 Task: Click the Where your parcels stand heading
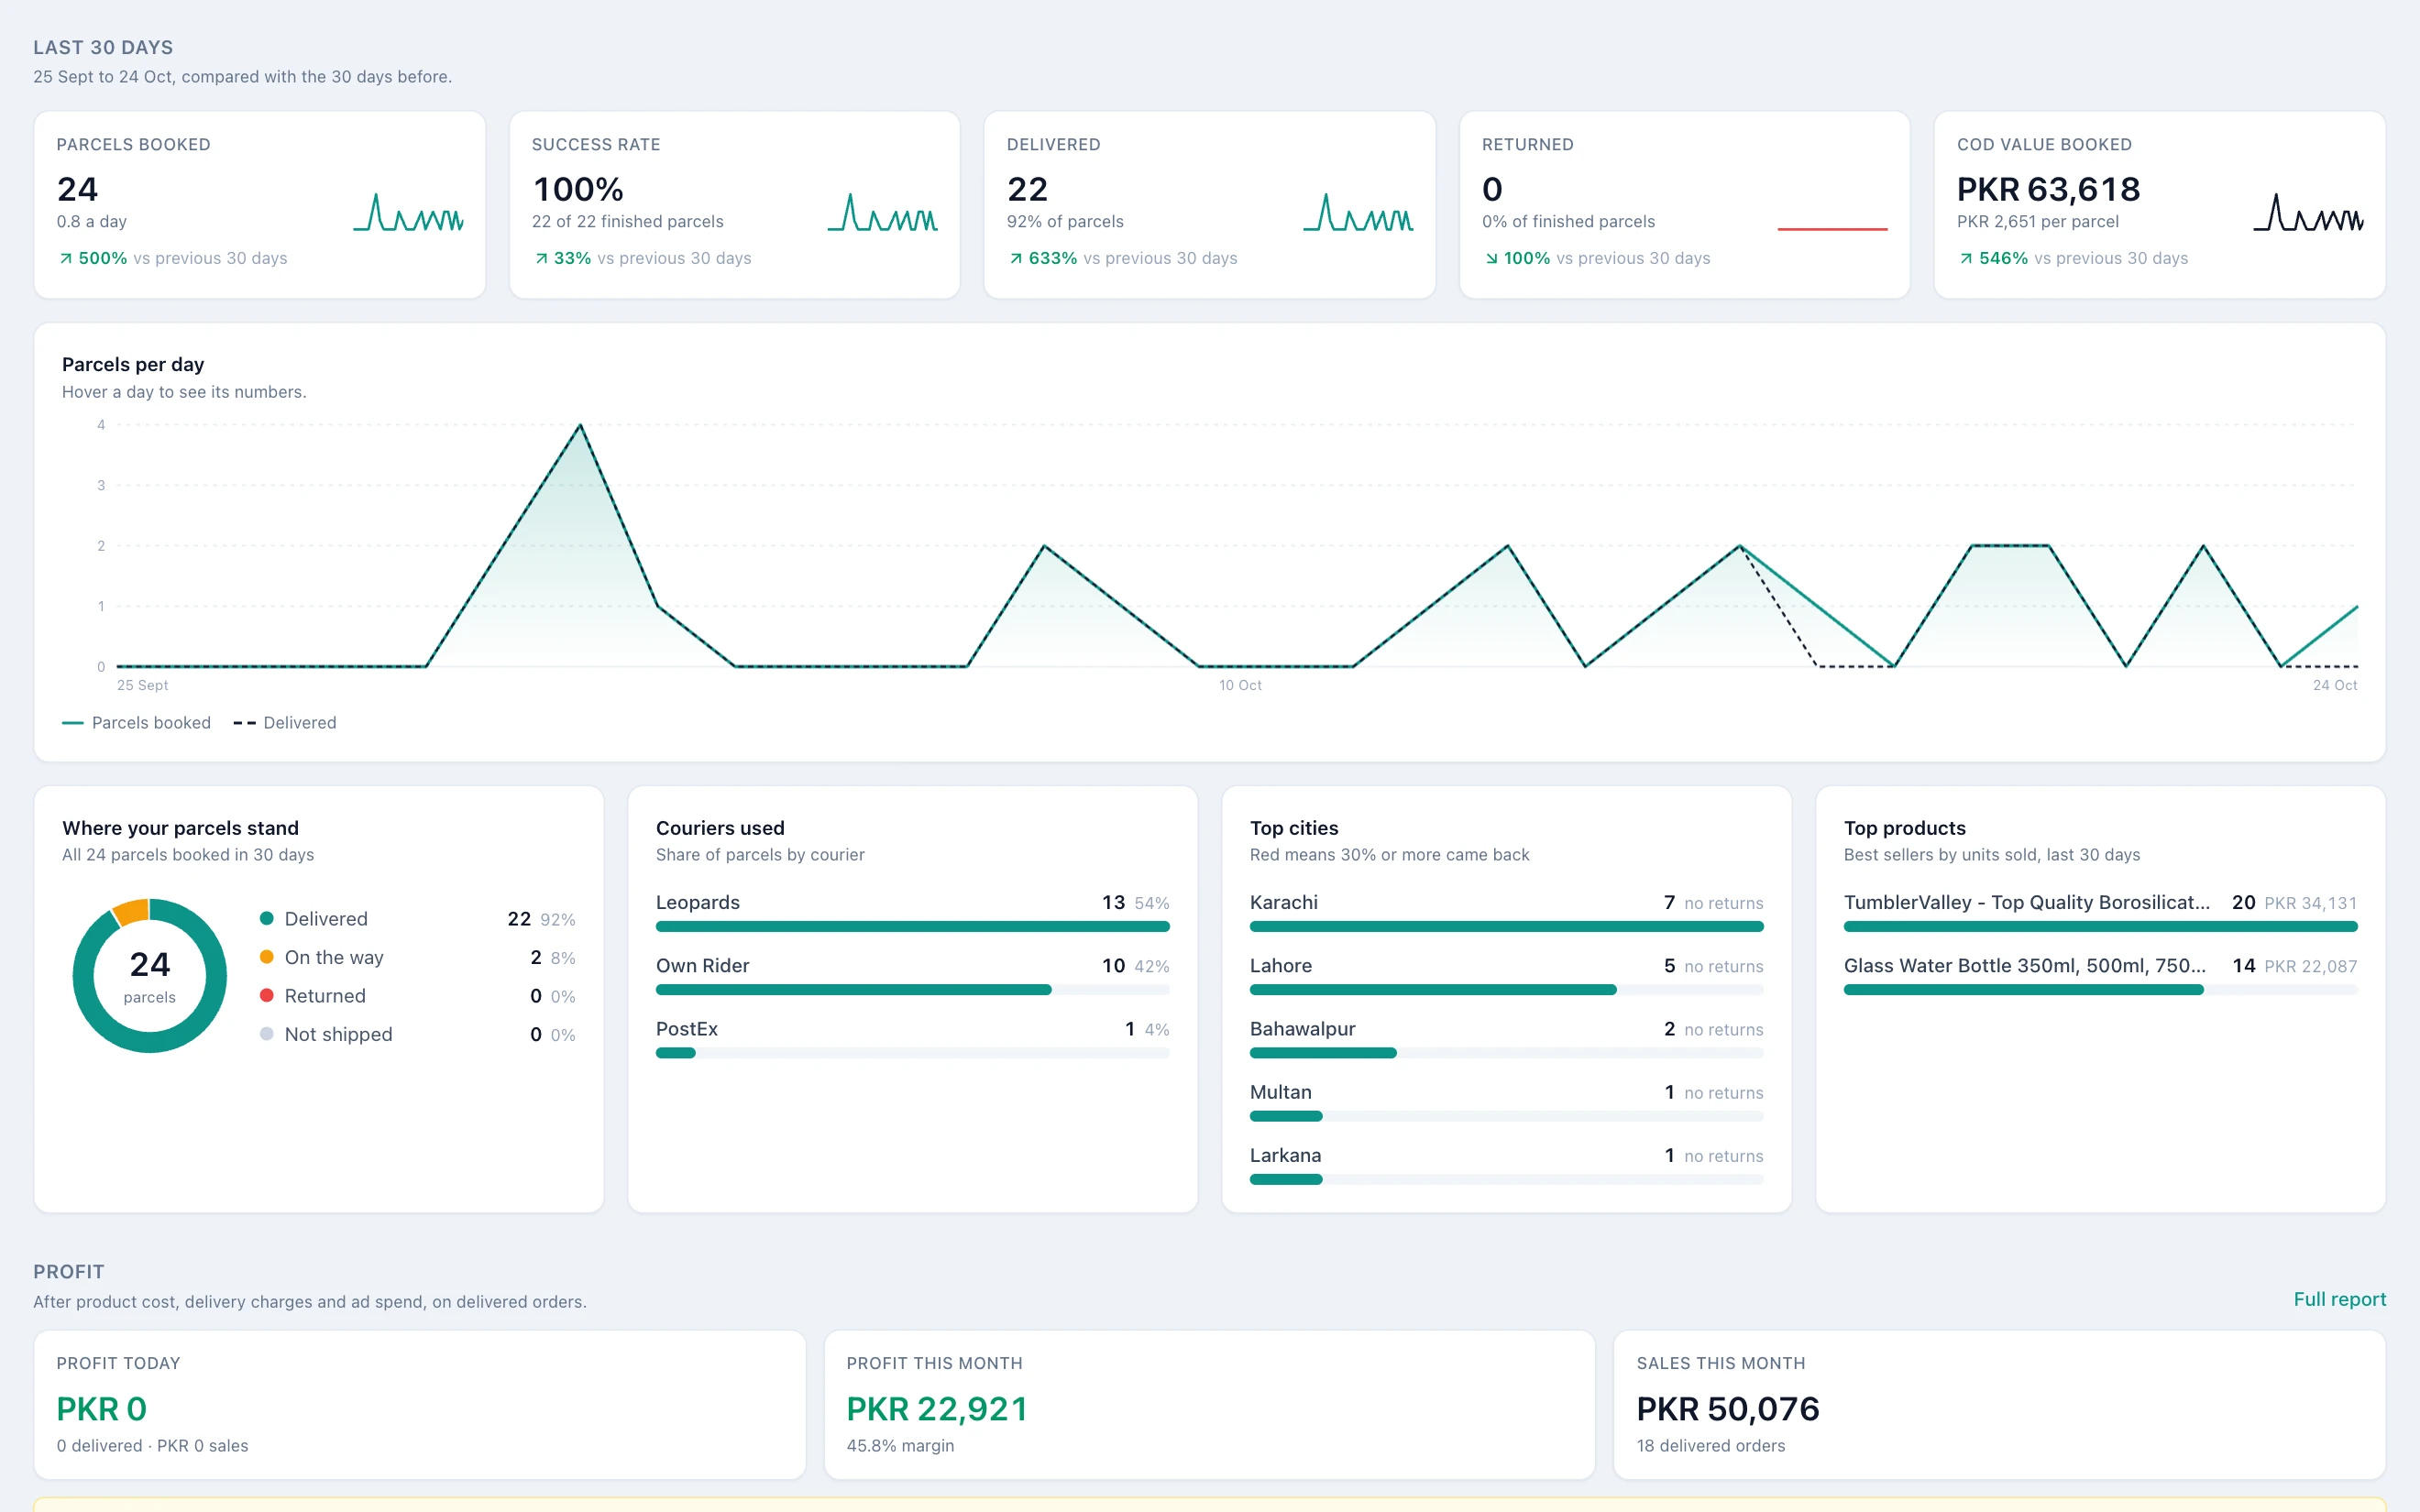[x=180, y=827]
